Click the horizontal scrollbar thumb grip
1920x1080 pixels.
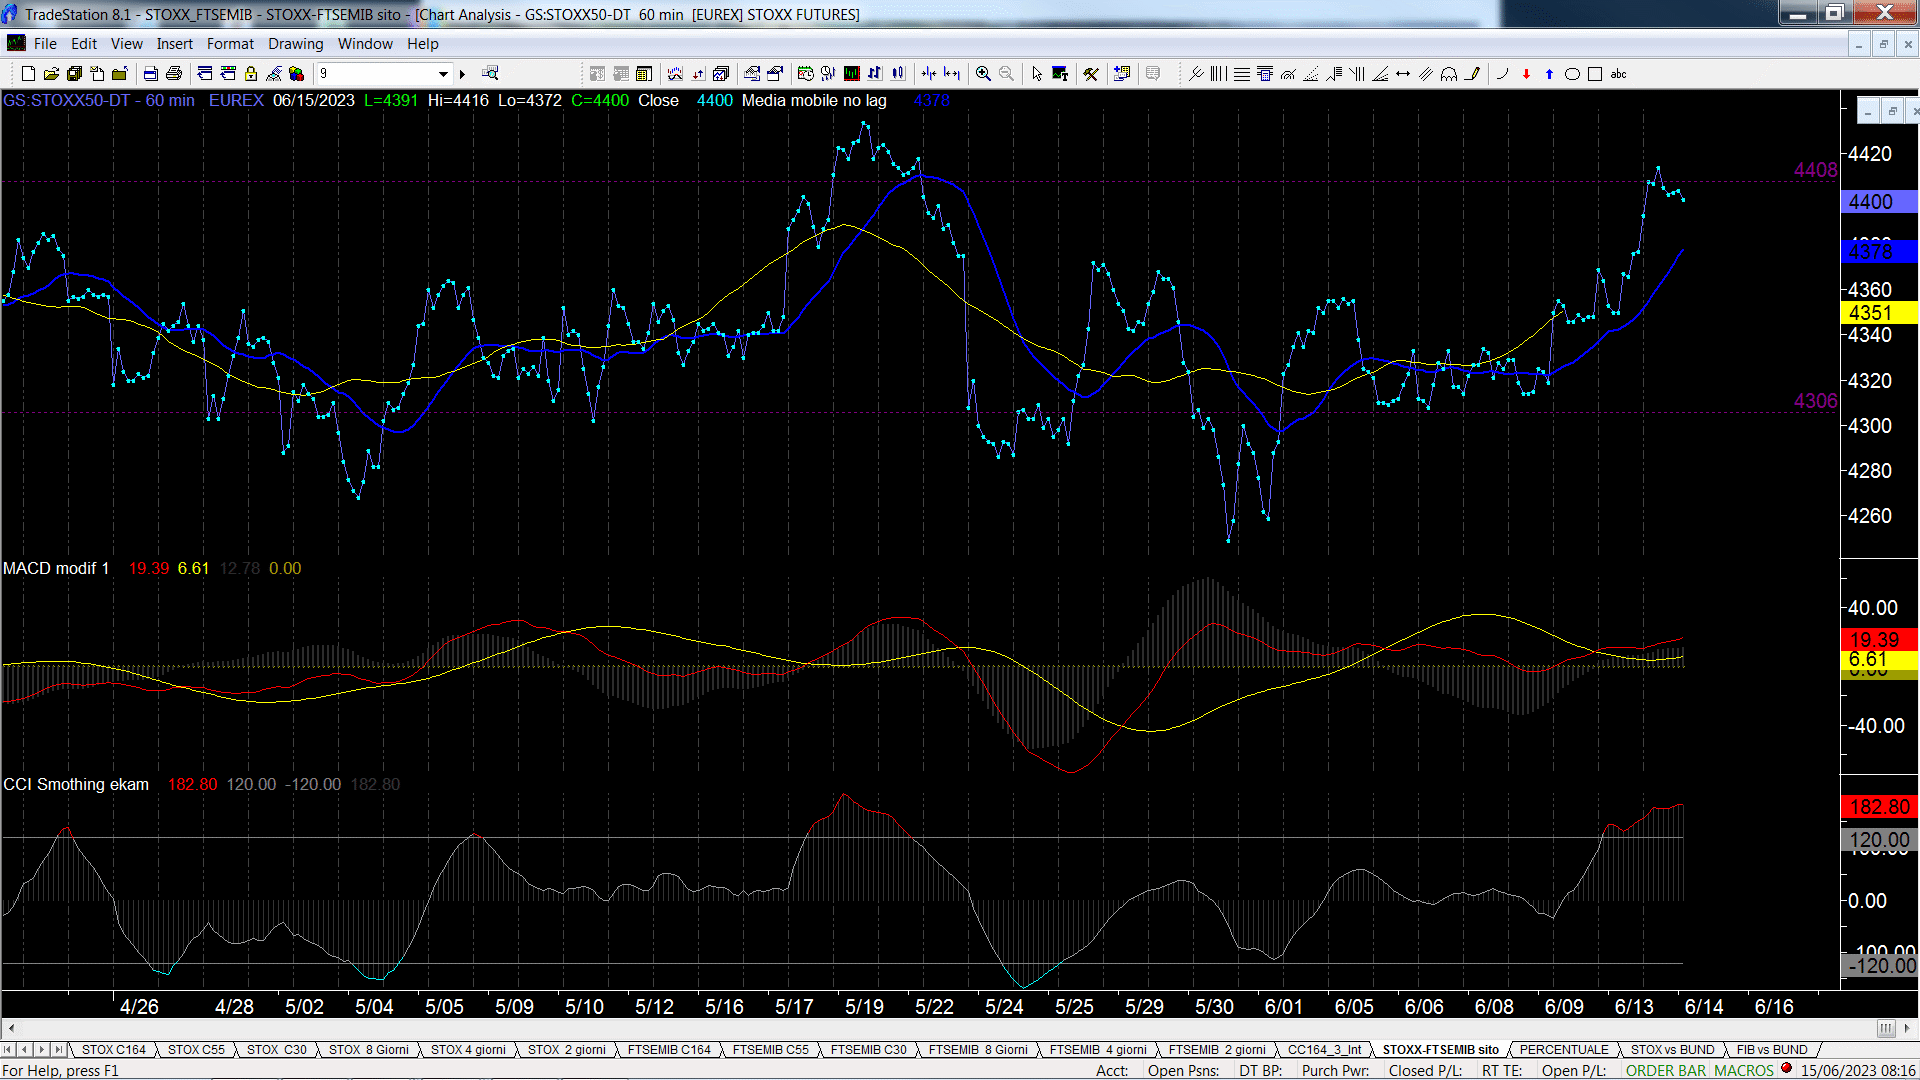(x=1886, y=1028)
